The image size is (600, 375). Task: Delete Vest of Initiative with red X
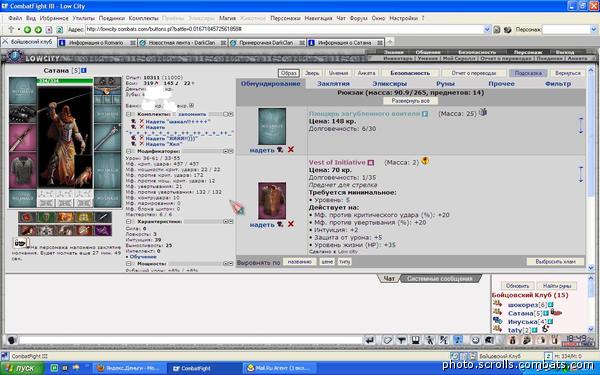pyautogui.click(x=291, y=224)
